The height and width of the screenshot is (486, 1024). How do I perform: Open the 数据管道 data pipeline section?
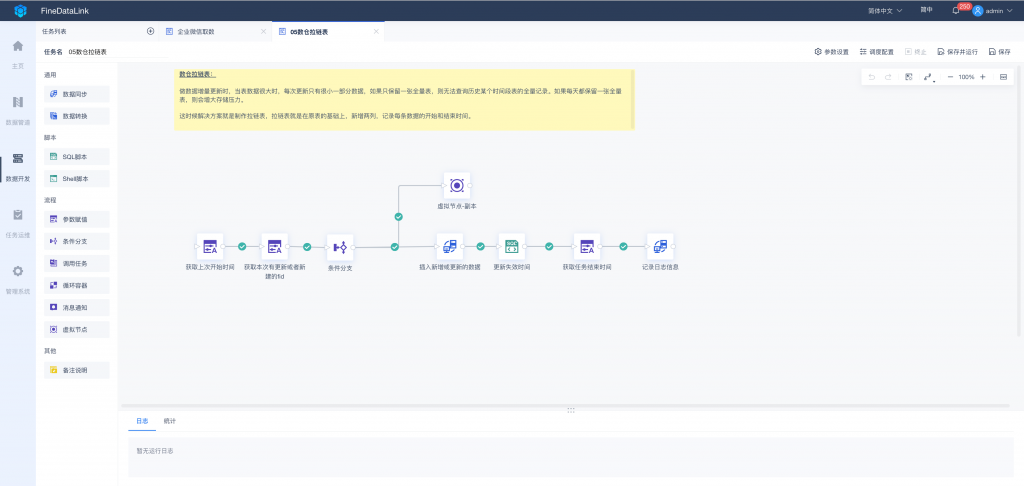tap(18, 110)
